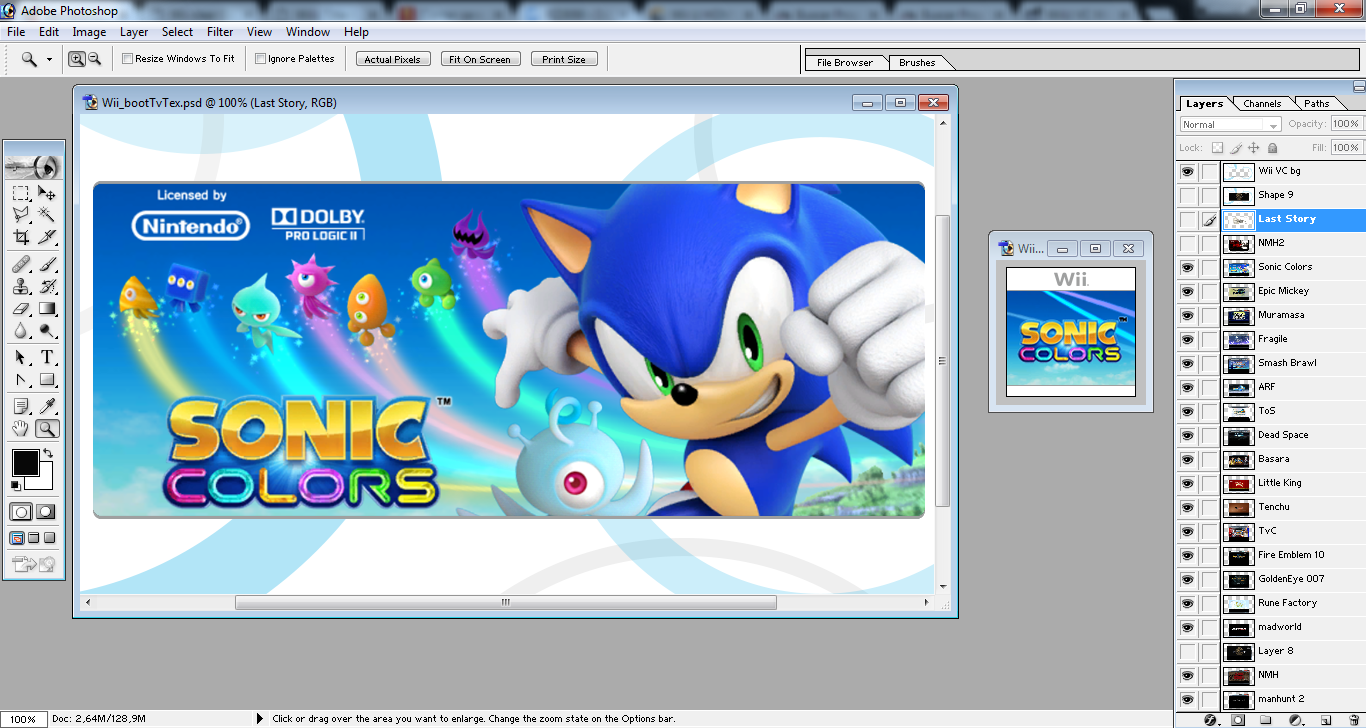
Task: Toggle lock transparent pixels in Layers panel
Action: (x=1217, y=148)
